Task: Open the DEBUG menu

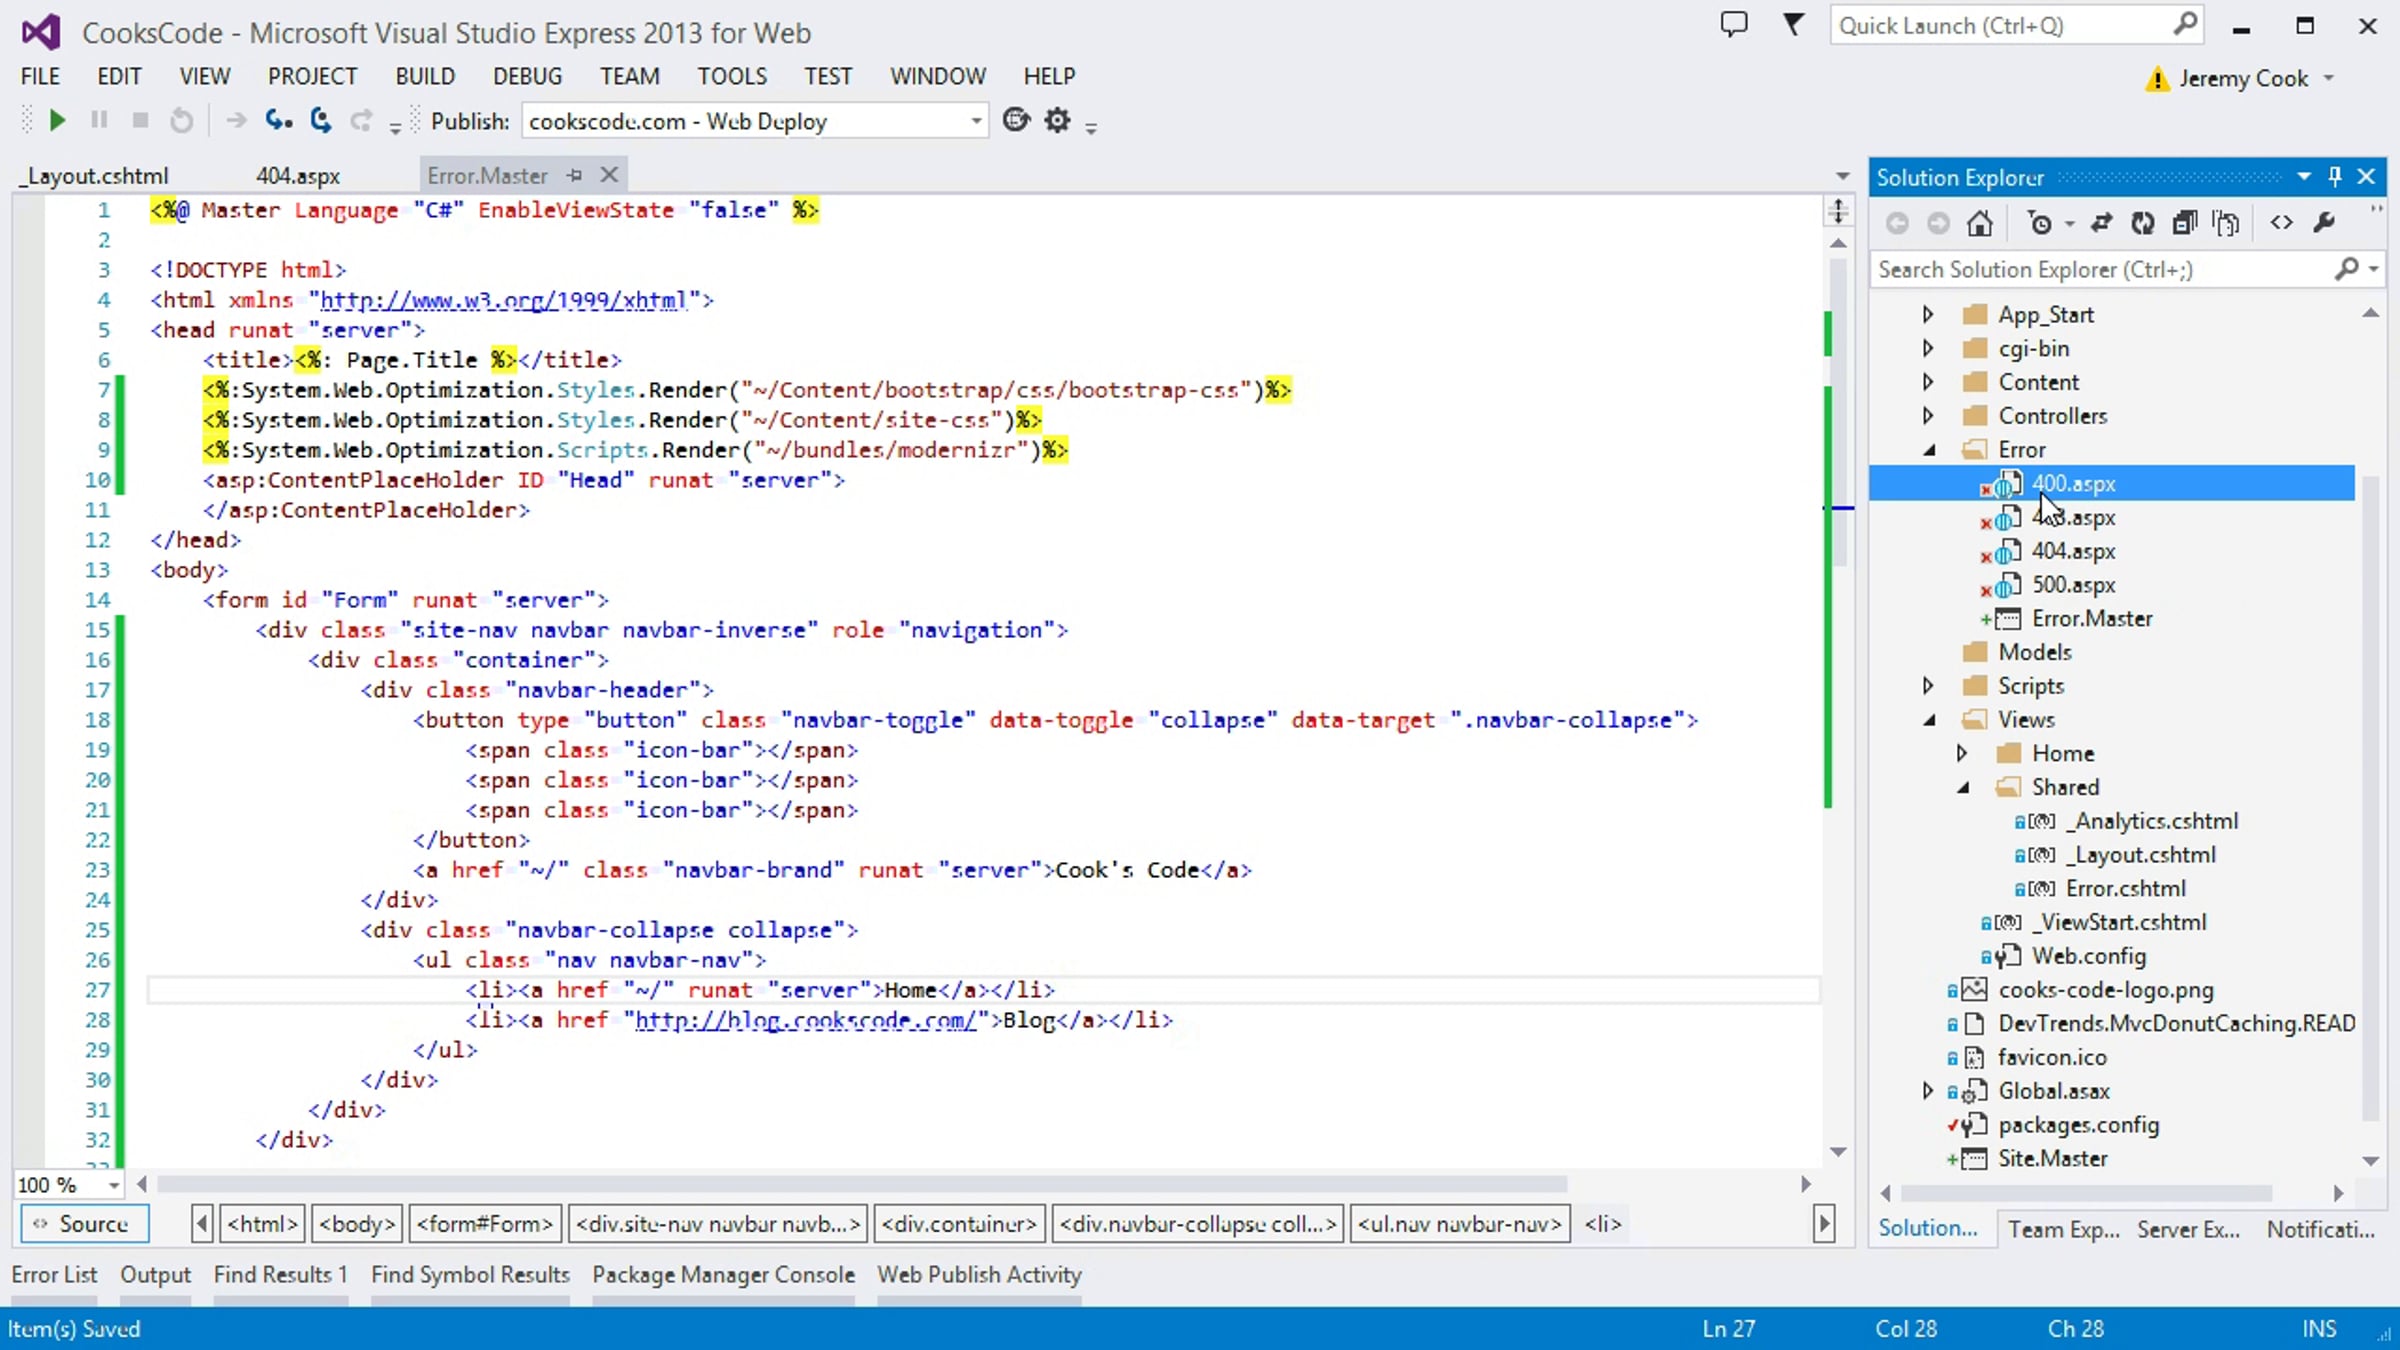Action: click(527, 76)
